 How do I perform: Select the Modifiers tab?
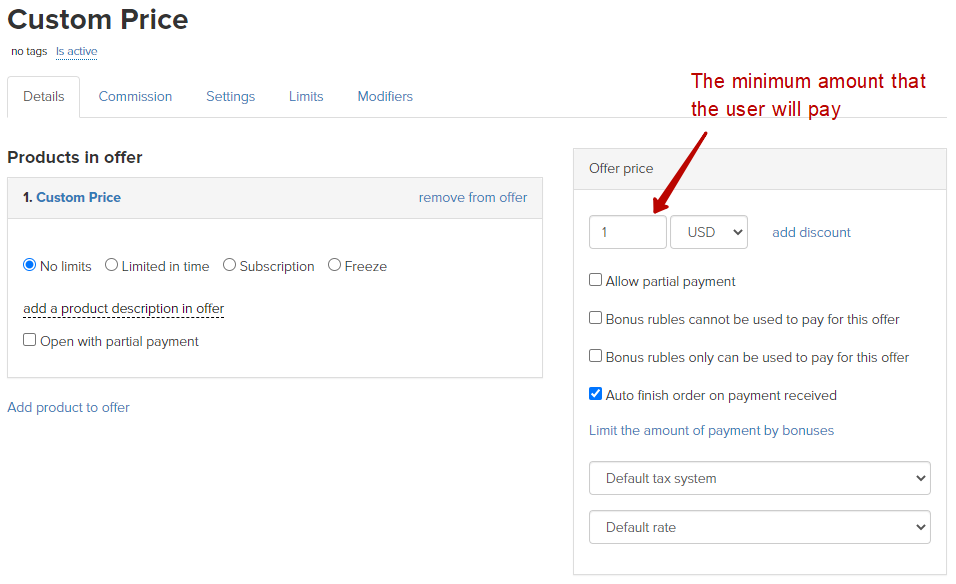pyautogui.click(x=385, y=97)
